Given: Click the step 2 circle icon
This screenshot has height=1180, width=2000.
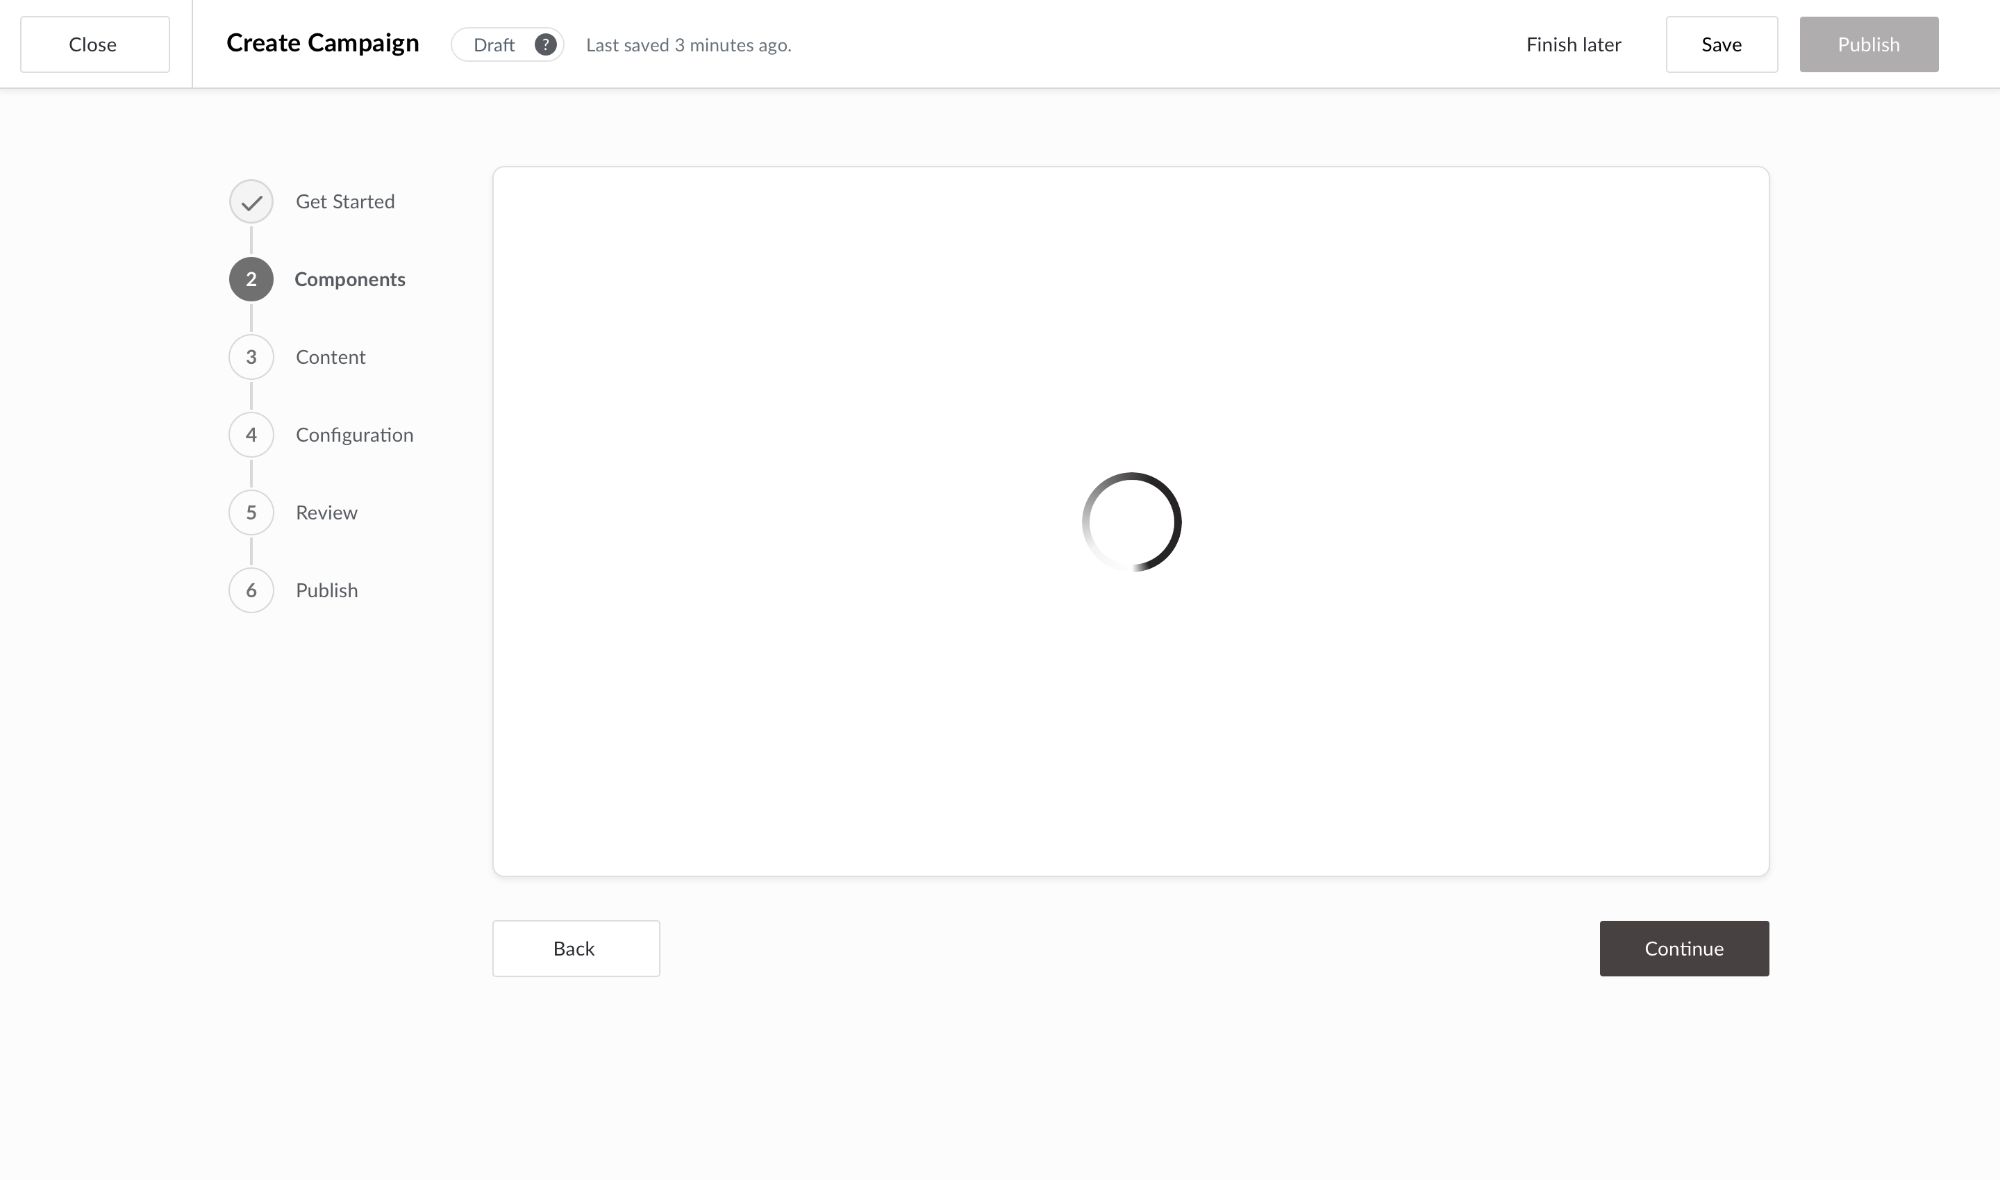Looking at the screenshot, I should [251, 280].
